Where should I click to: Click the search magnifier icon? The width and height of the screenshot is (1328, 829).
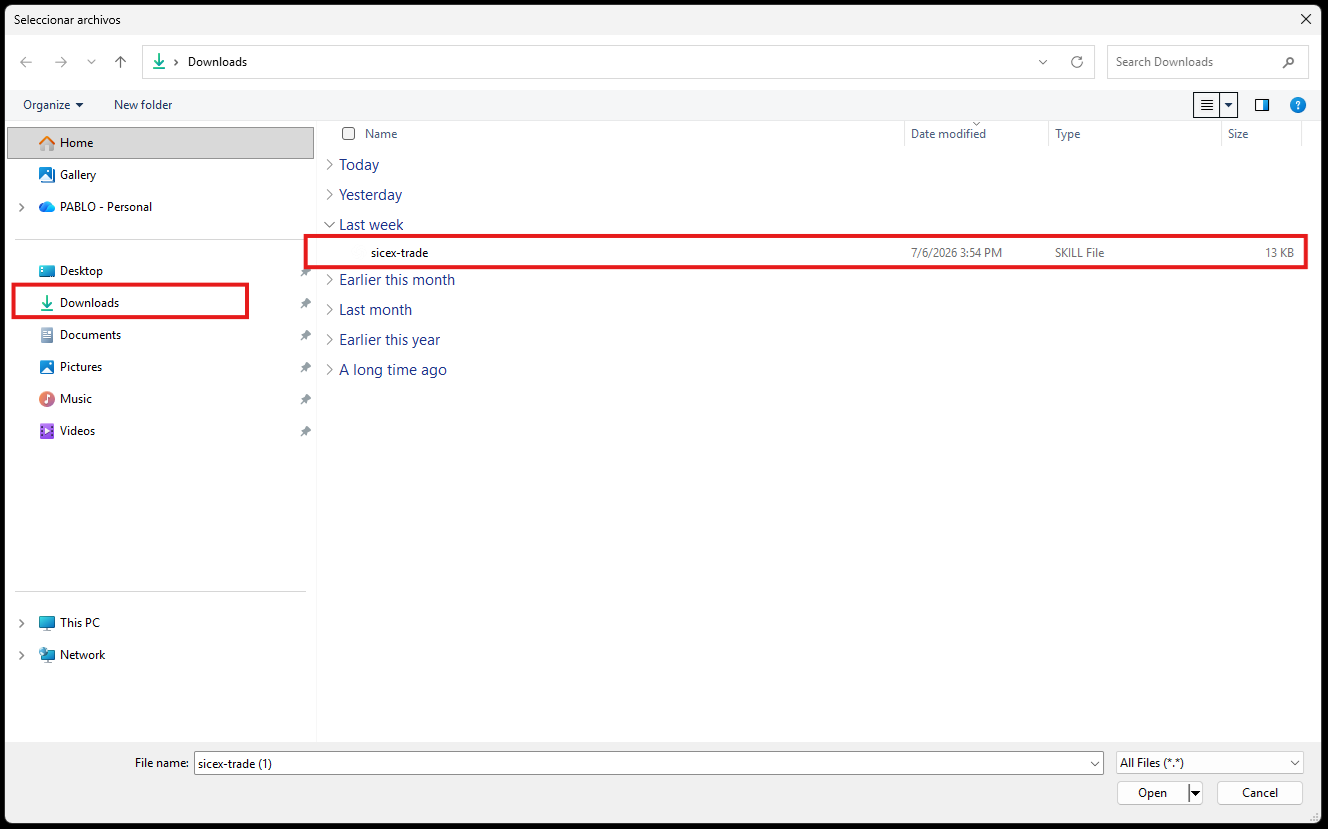1289,62
